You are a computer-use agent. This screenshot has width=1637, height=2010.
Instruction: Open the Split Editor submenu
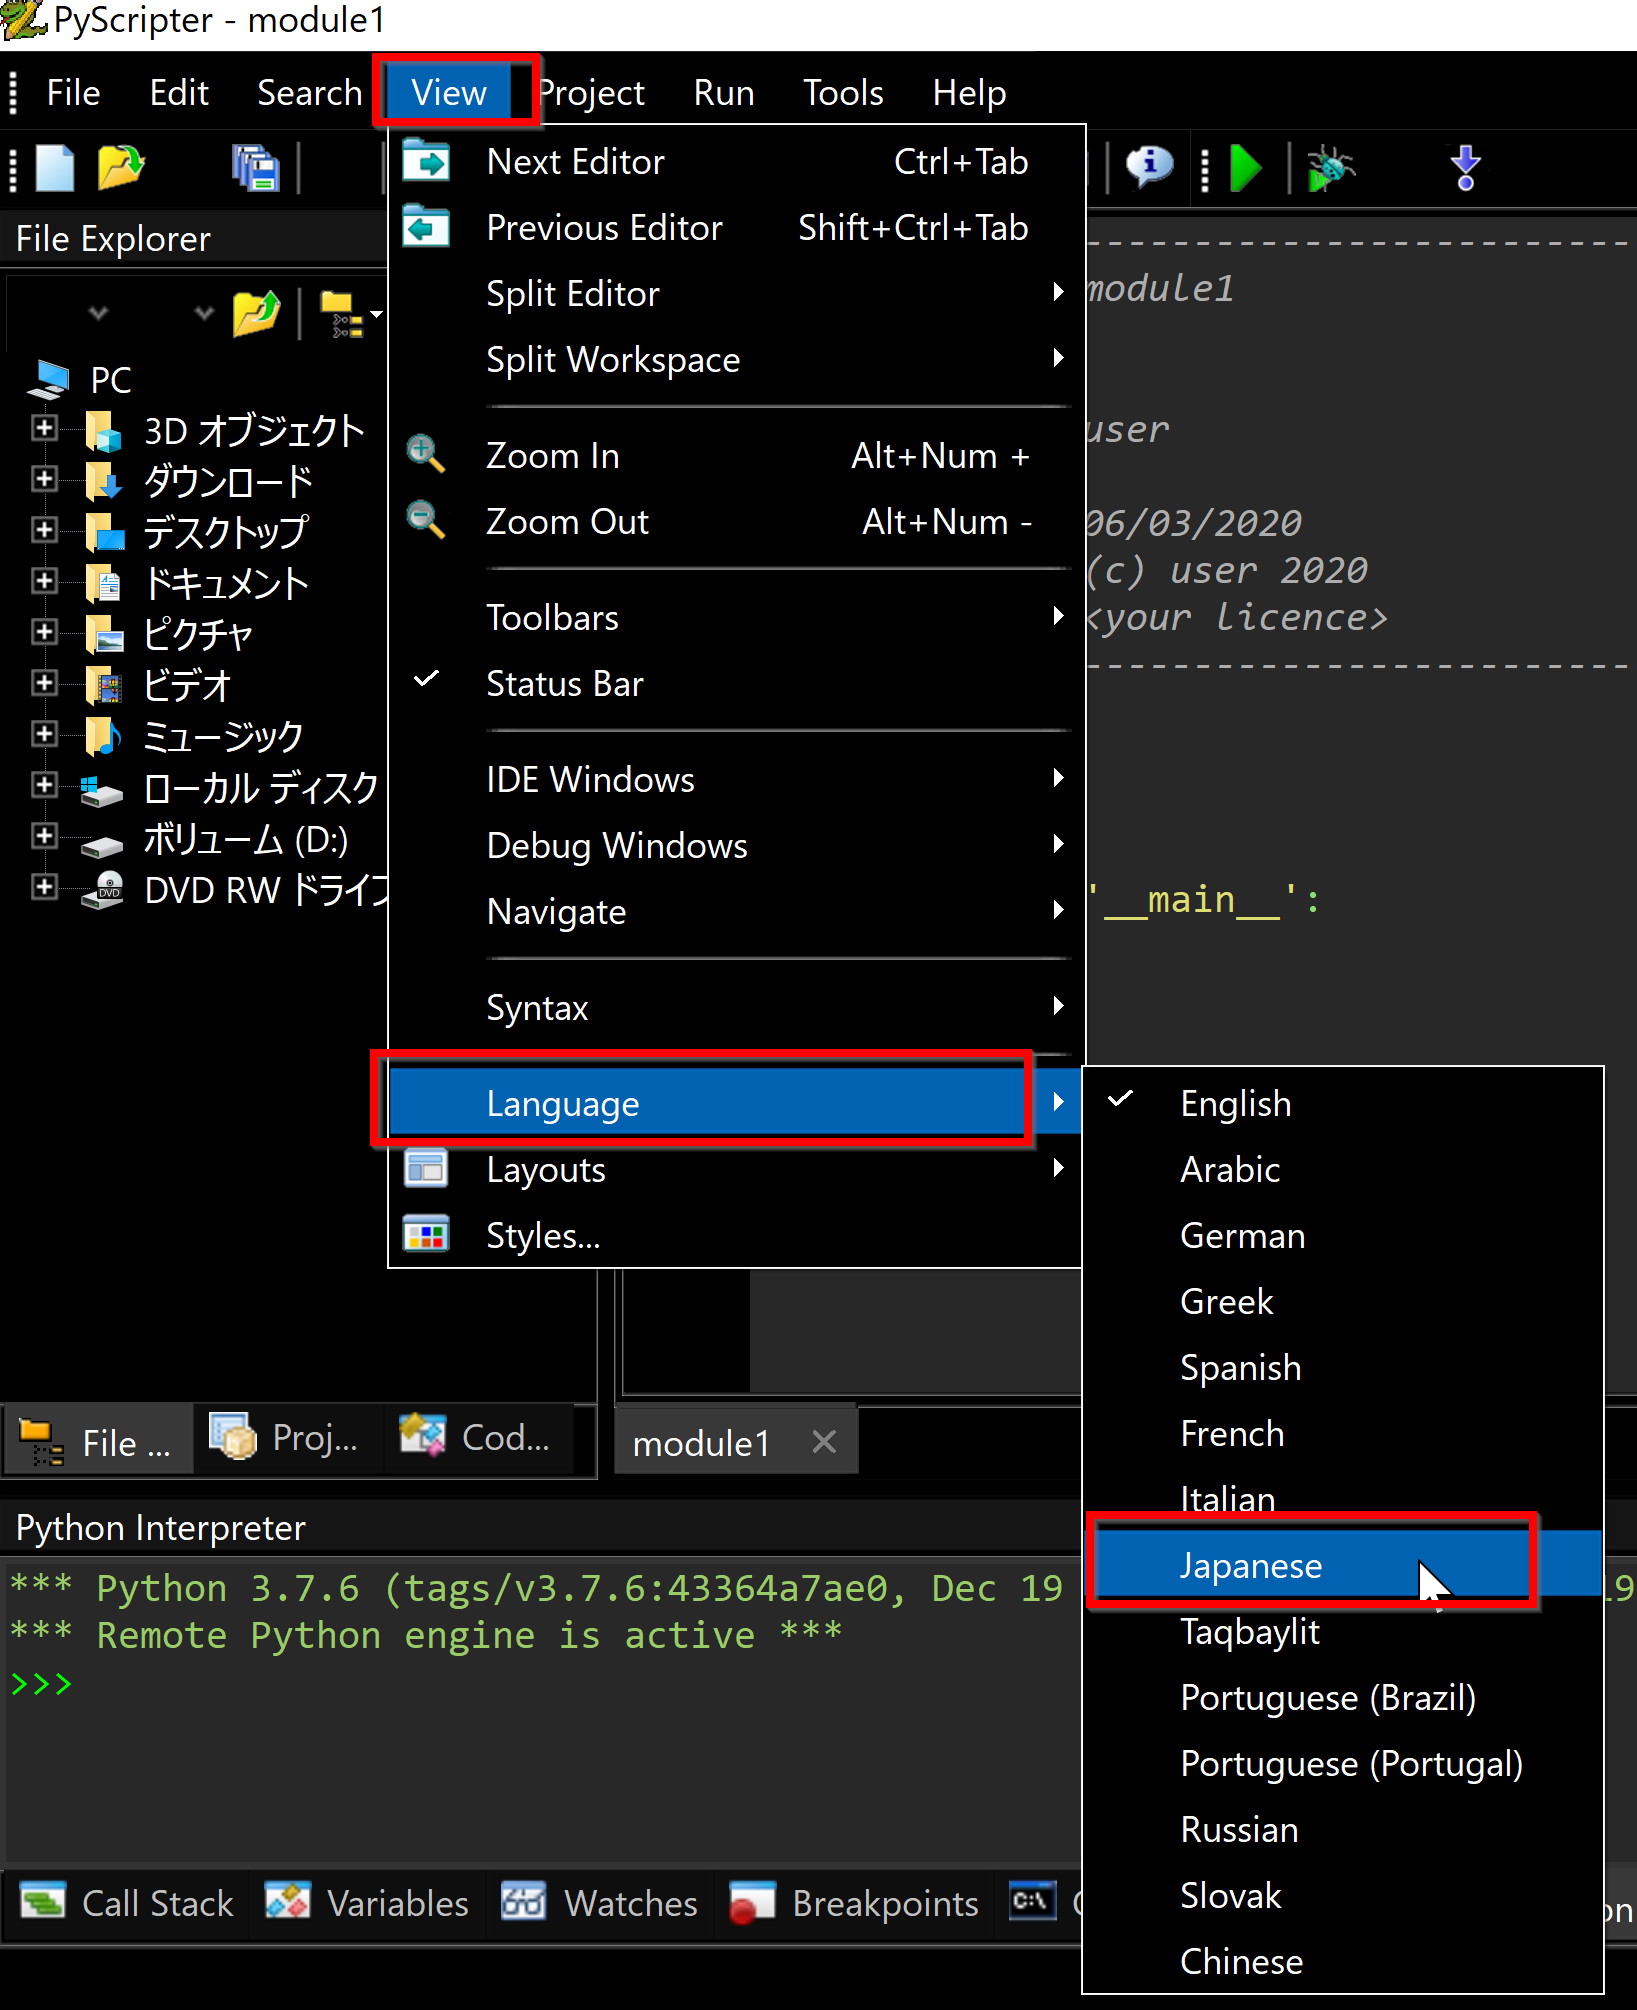click(736, 294)
